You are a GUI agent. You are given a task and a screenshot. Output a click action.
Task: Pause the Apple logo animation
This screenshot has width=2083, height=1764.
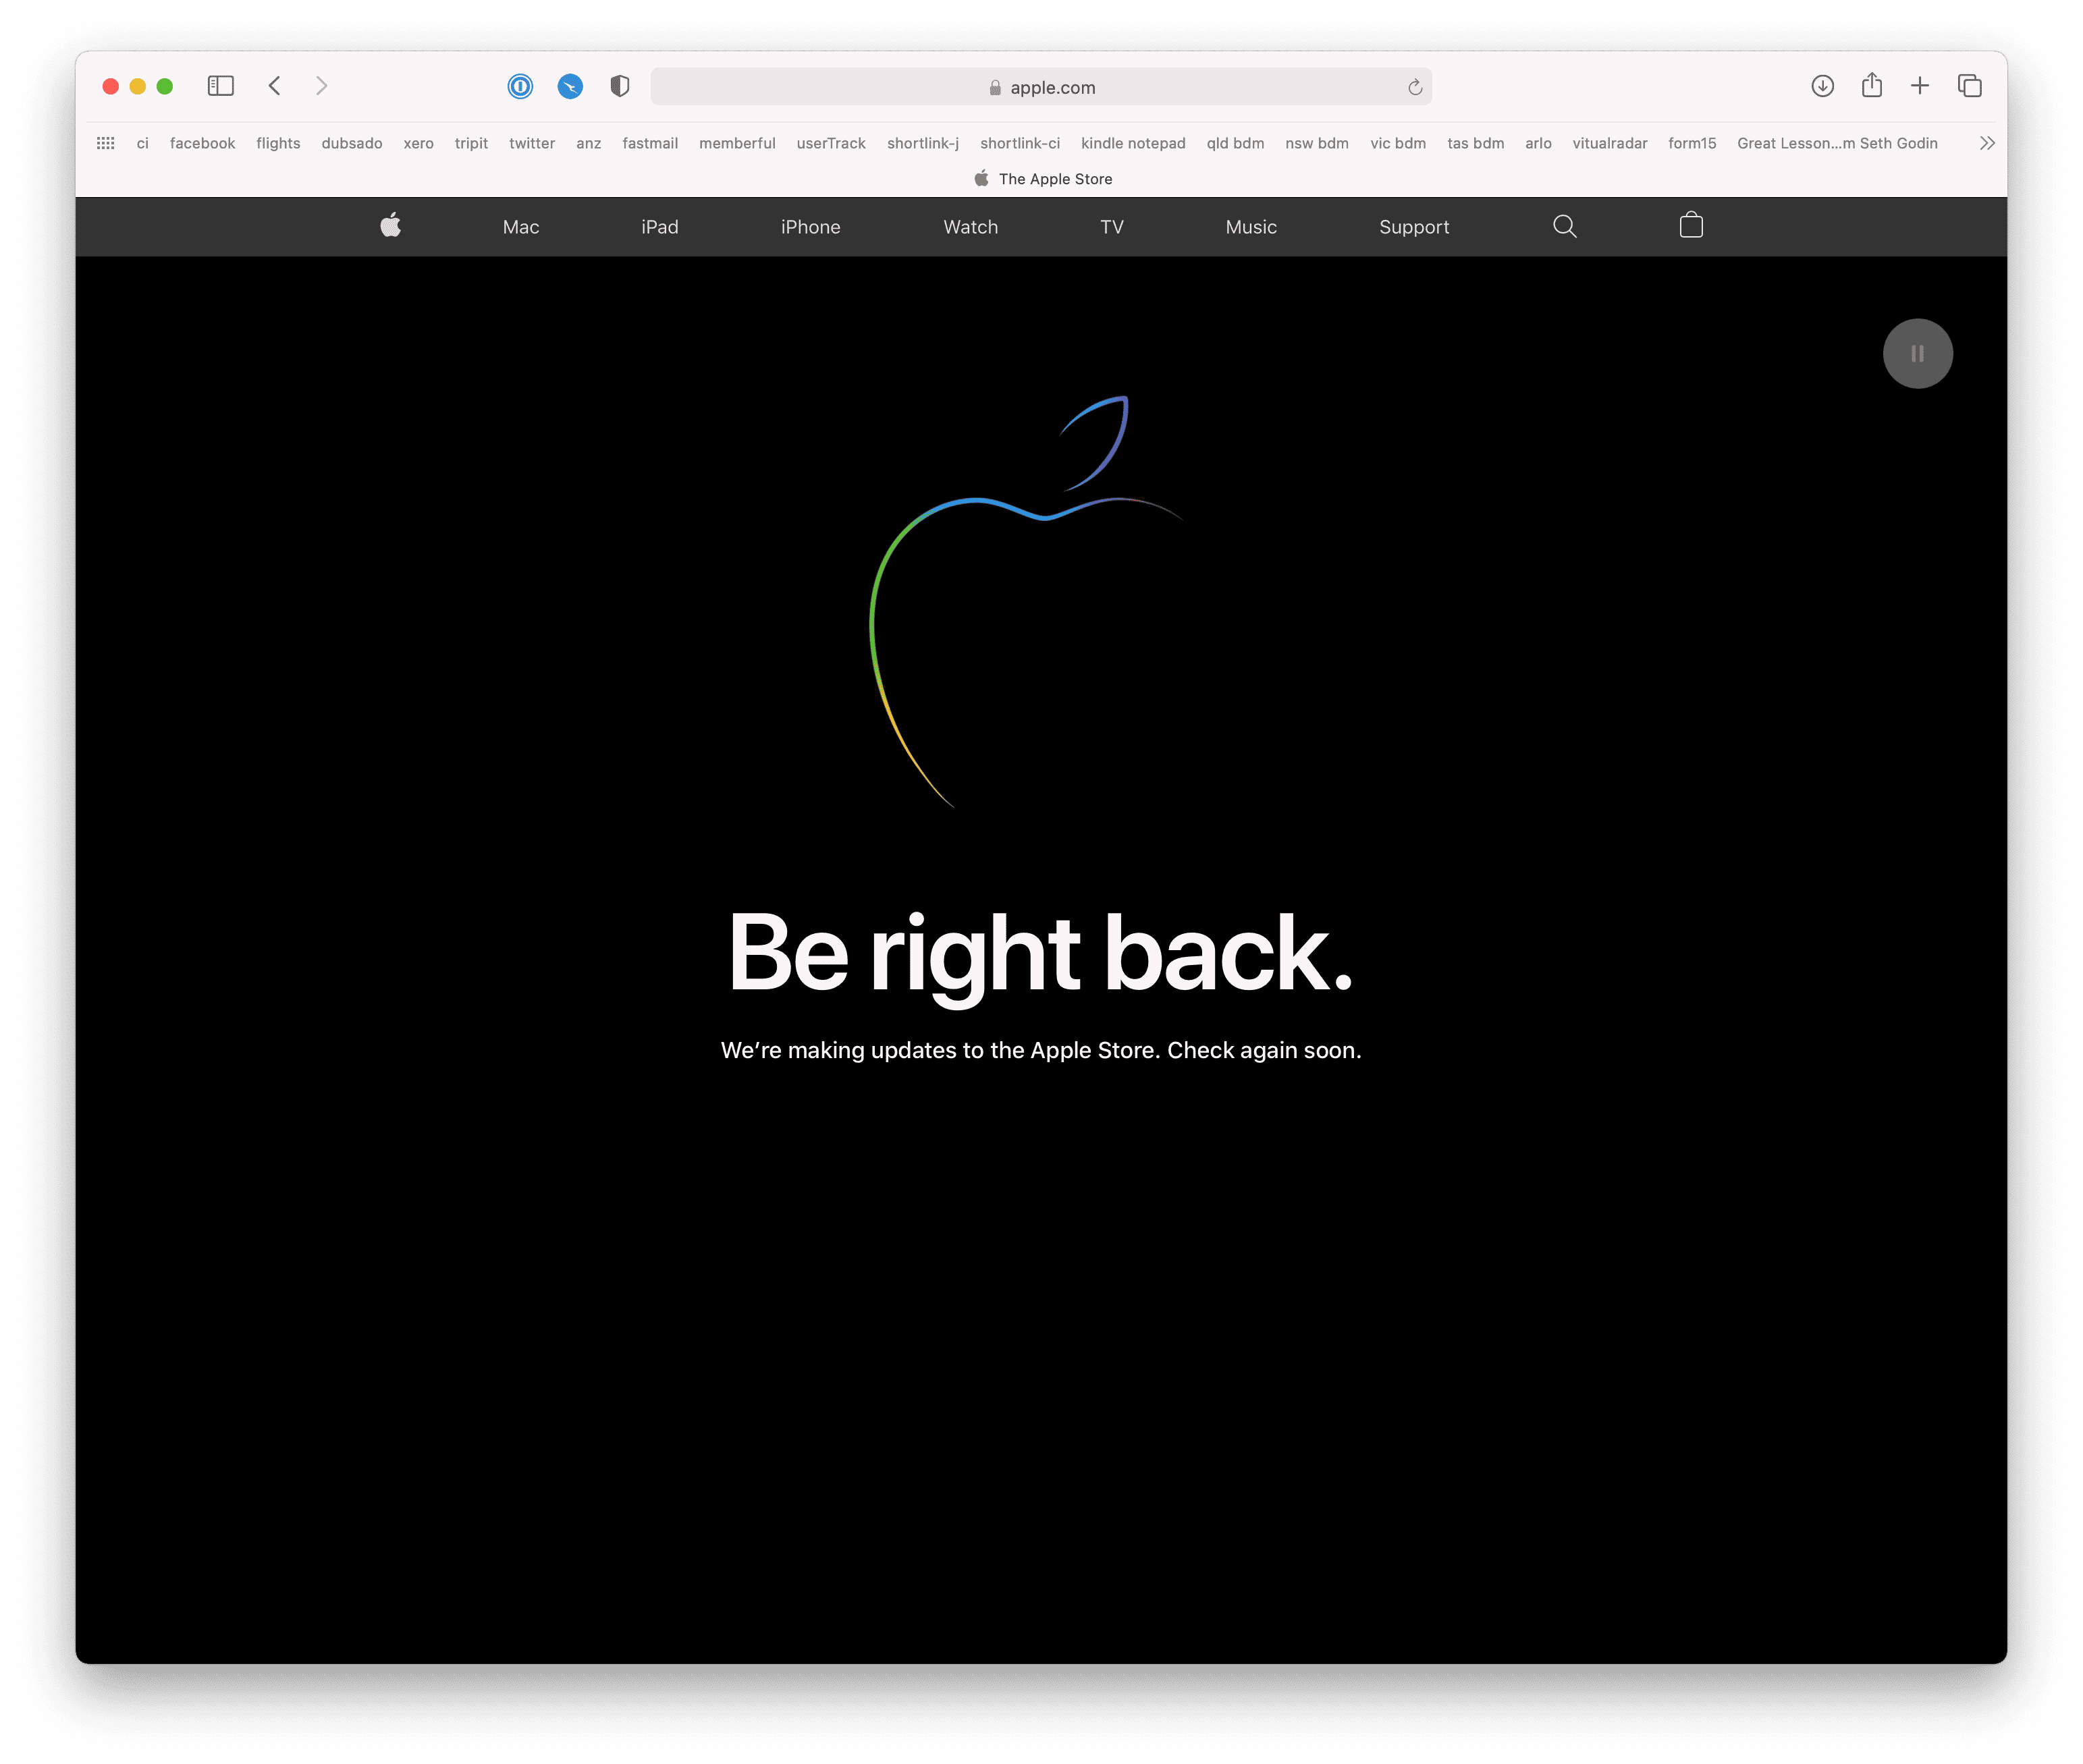pos(1917,354)
